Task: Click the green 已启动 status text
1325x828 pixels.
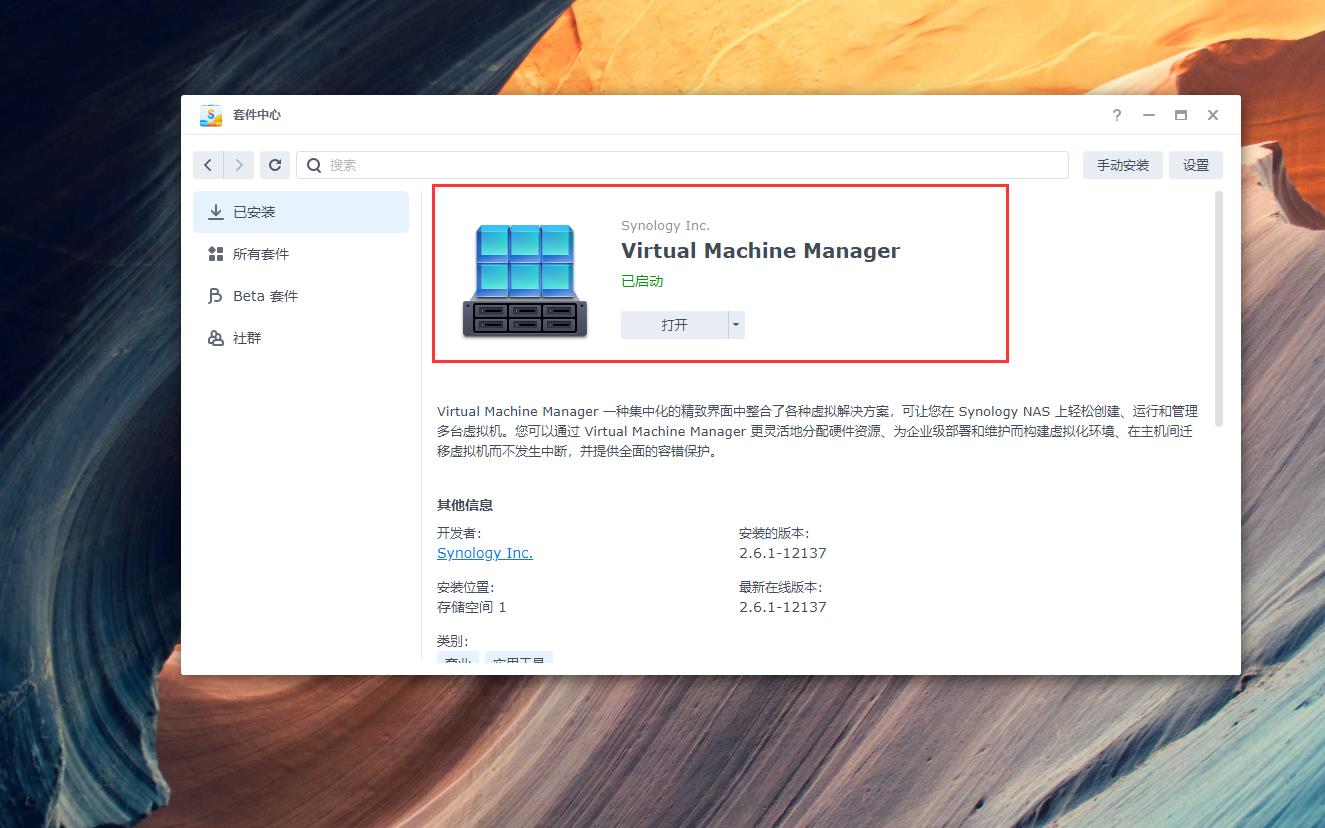Action: (x=642, y=281)
